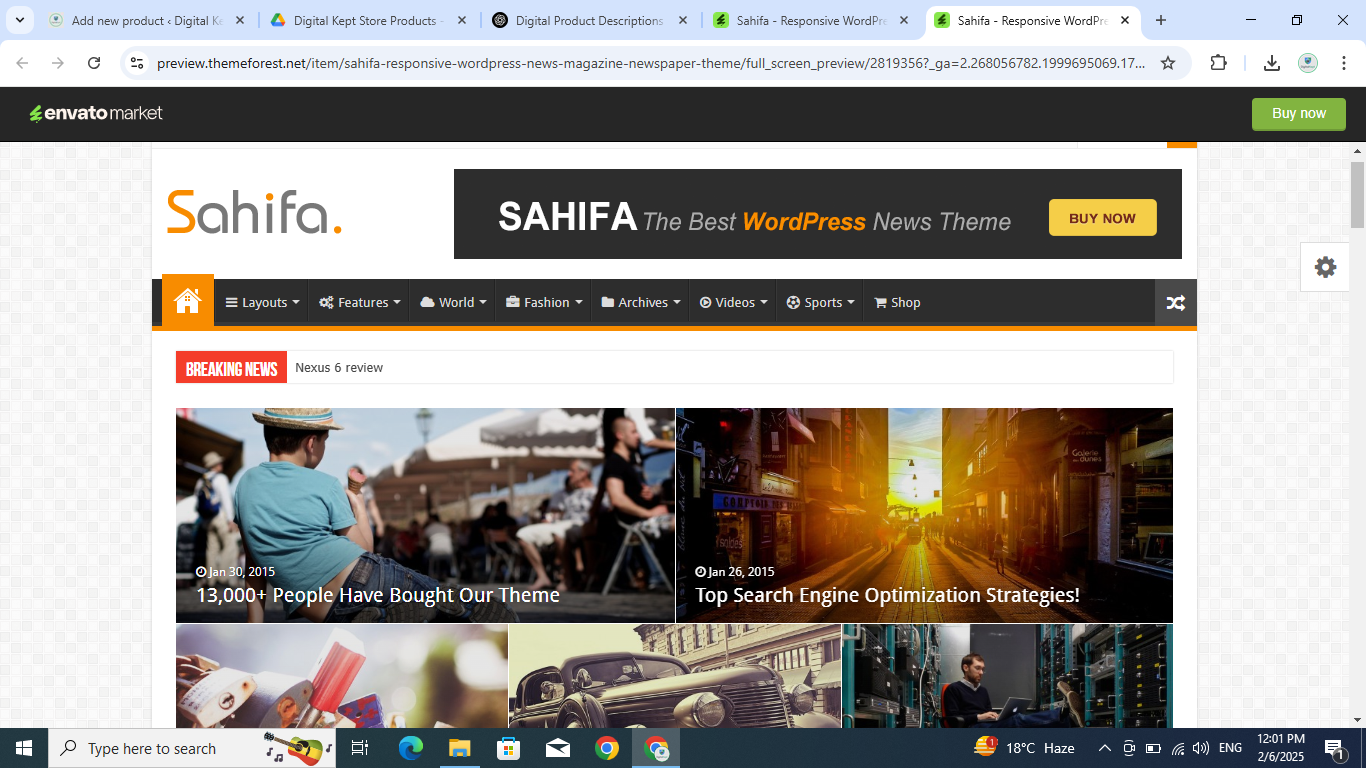
Task: Open the Nexus 6 review link
Action: (x=339, y=368)
